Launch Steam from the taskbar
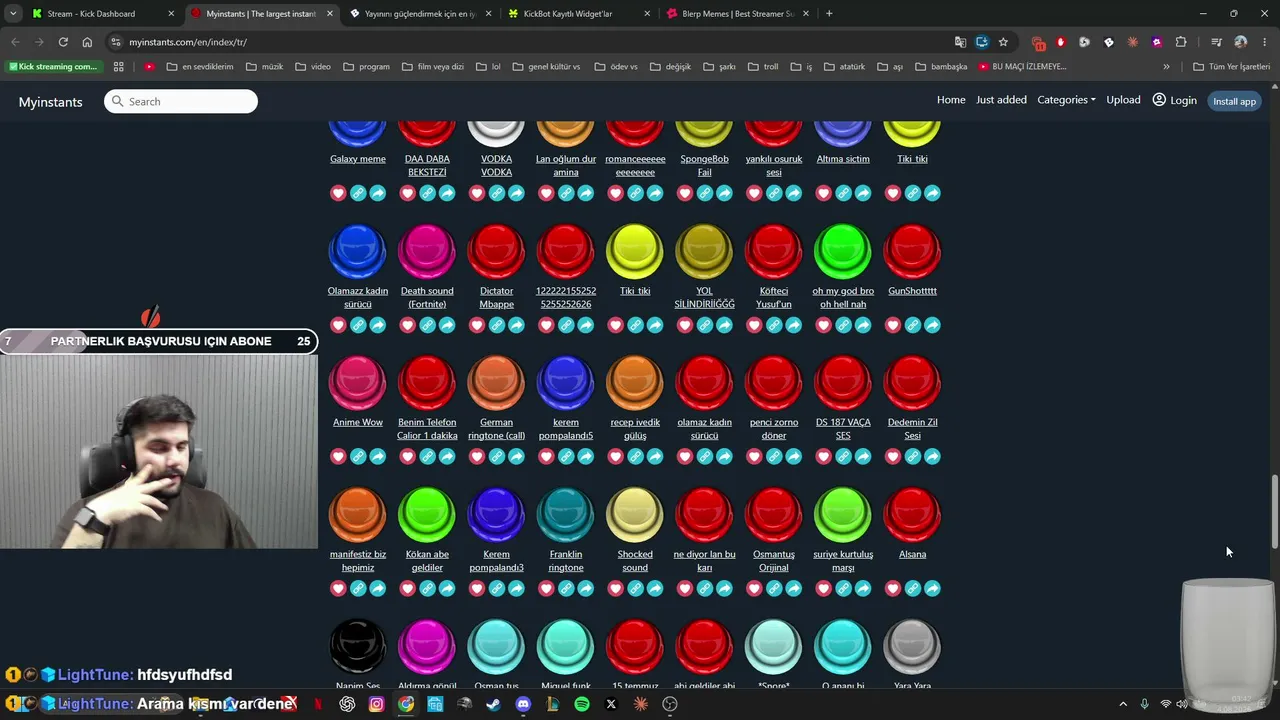1280x720 pixels. tap(494, 704)
